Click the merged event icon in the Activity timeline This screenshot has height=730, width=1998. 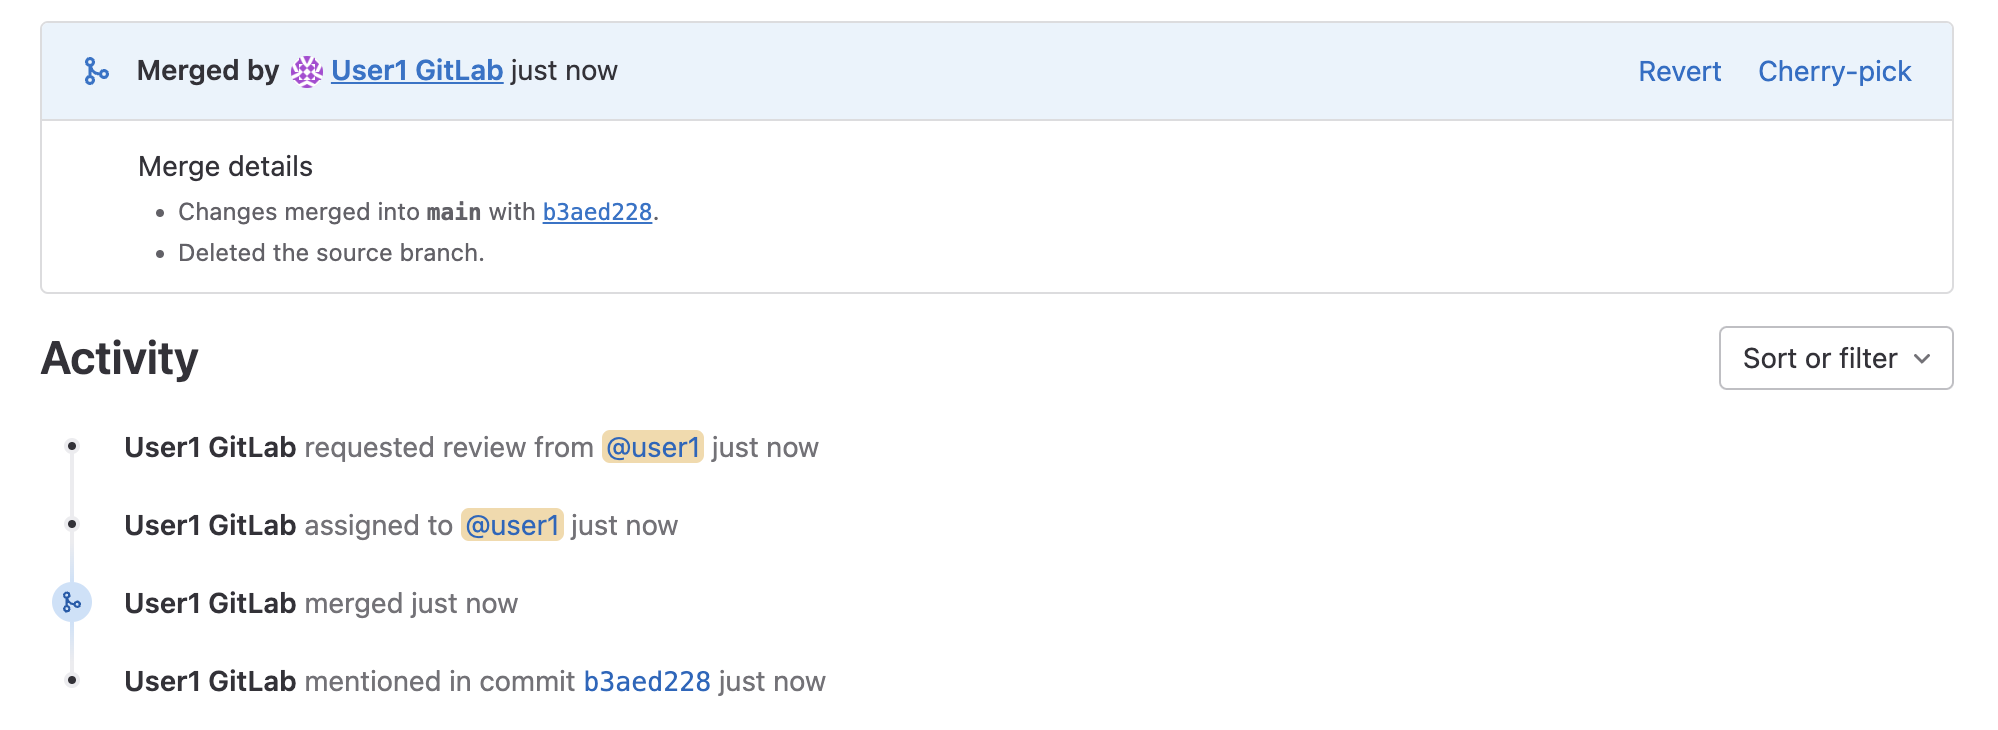[x=72, y=602]
